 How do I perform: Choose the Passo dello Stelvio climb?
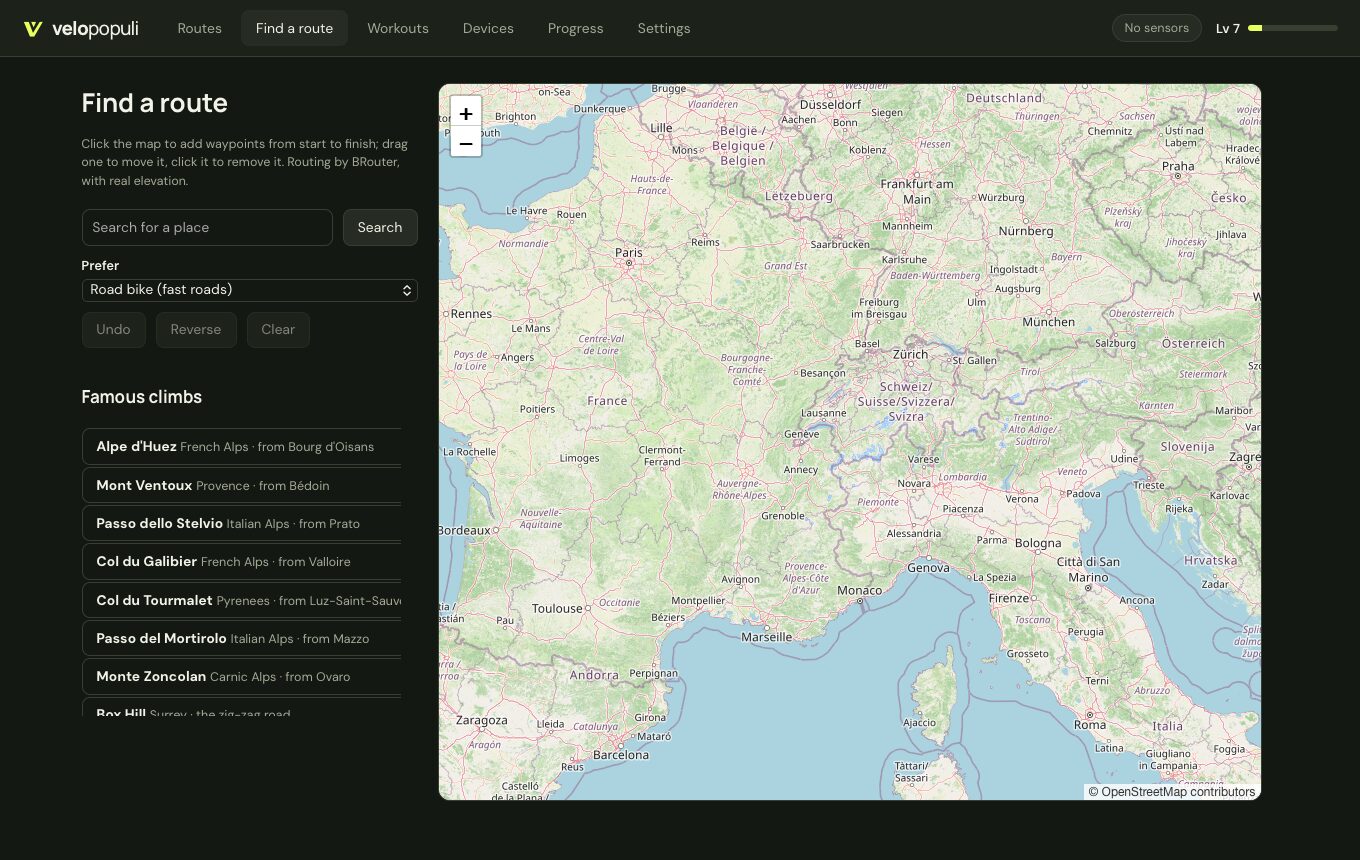[241, 523]
